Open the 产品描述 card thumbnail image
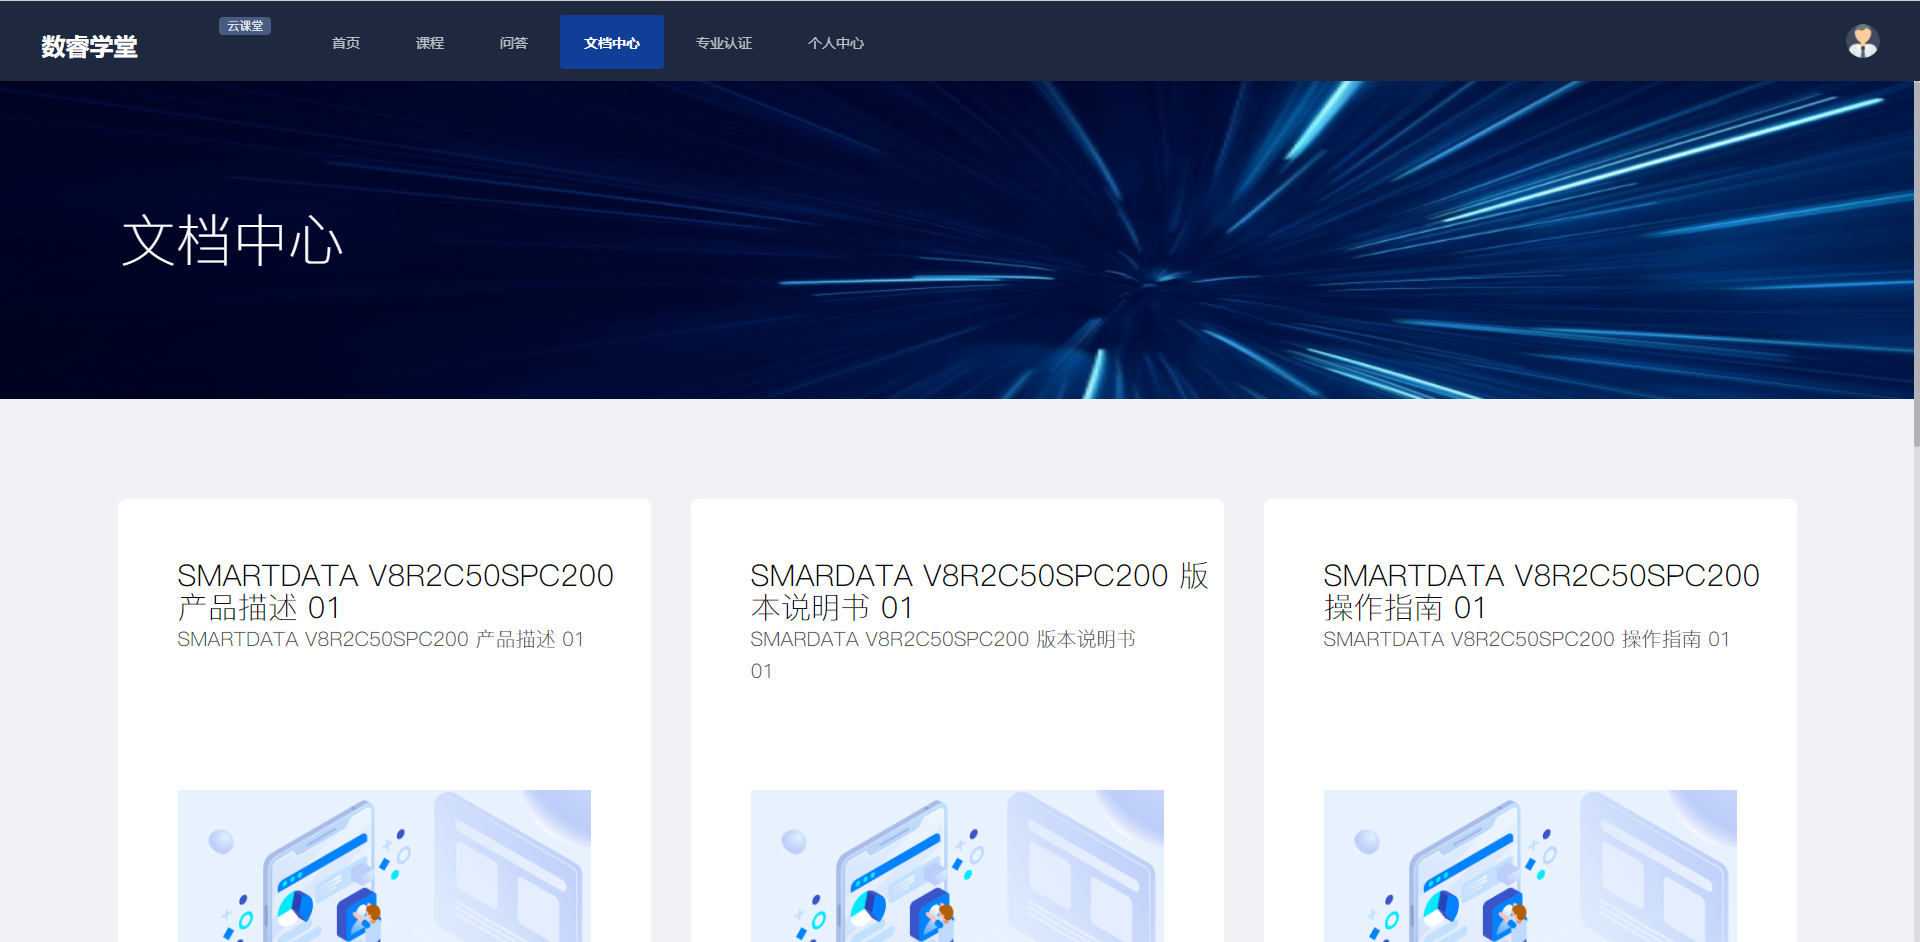 (384, 866)
